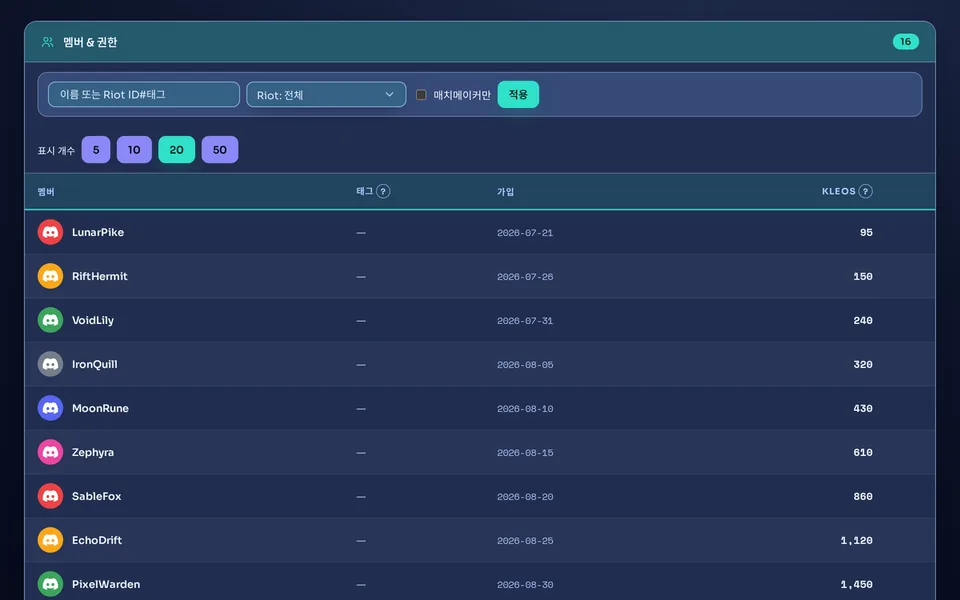Set 표시 개수 to 5
960x600 pixels.
(96, 150)
